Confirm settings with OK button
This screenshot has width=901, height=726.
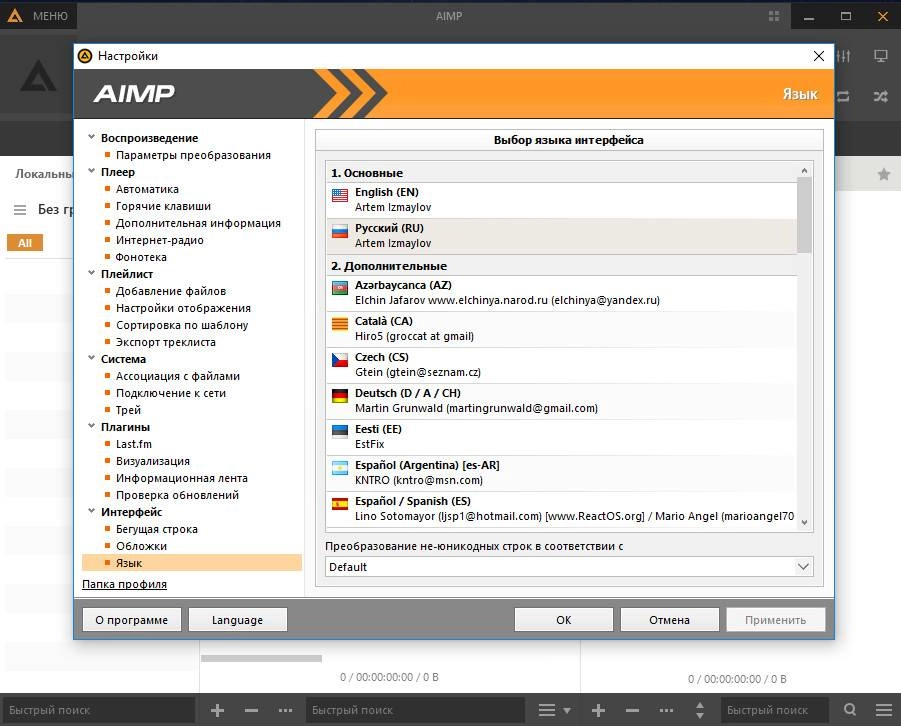(564, 620)
